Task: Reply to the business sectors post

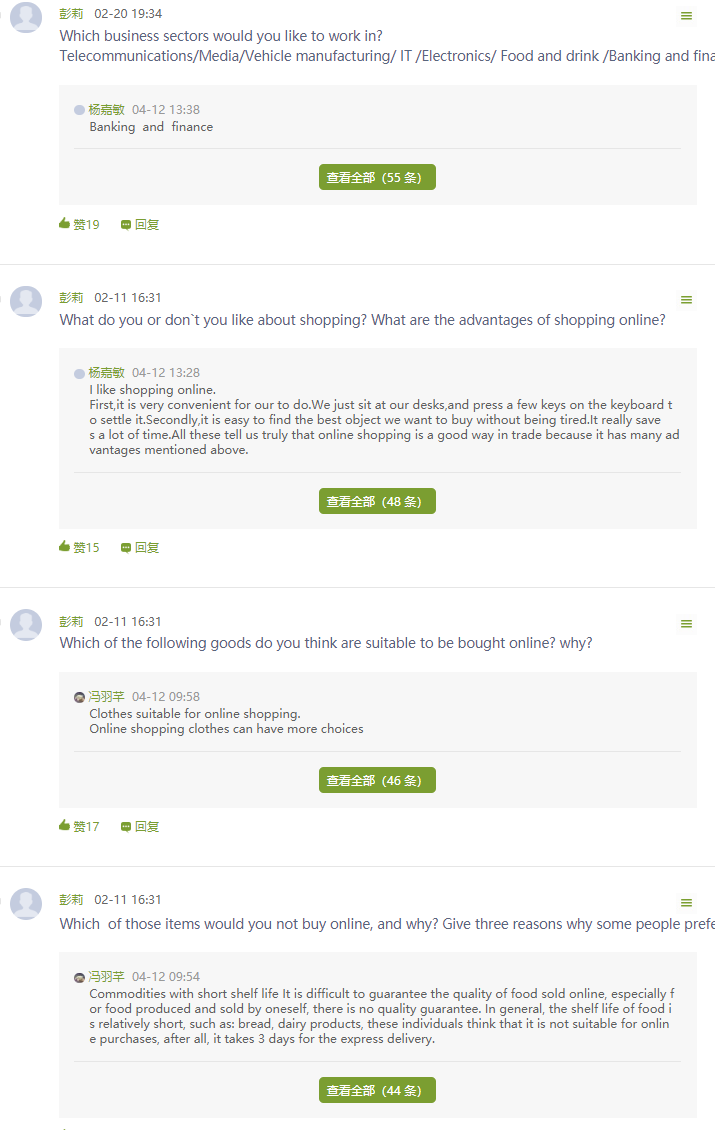Action: 140,224
